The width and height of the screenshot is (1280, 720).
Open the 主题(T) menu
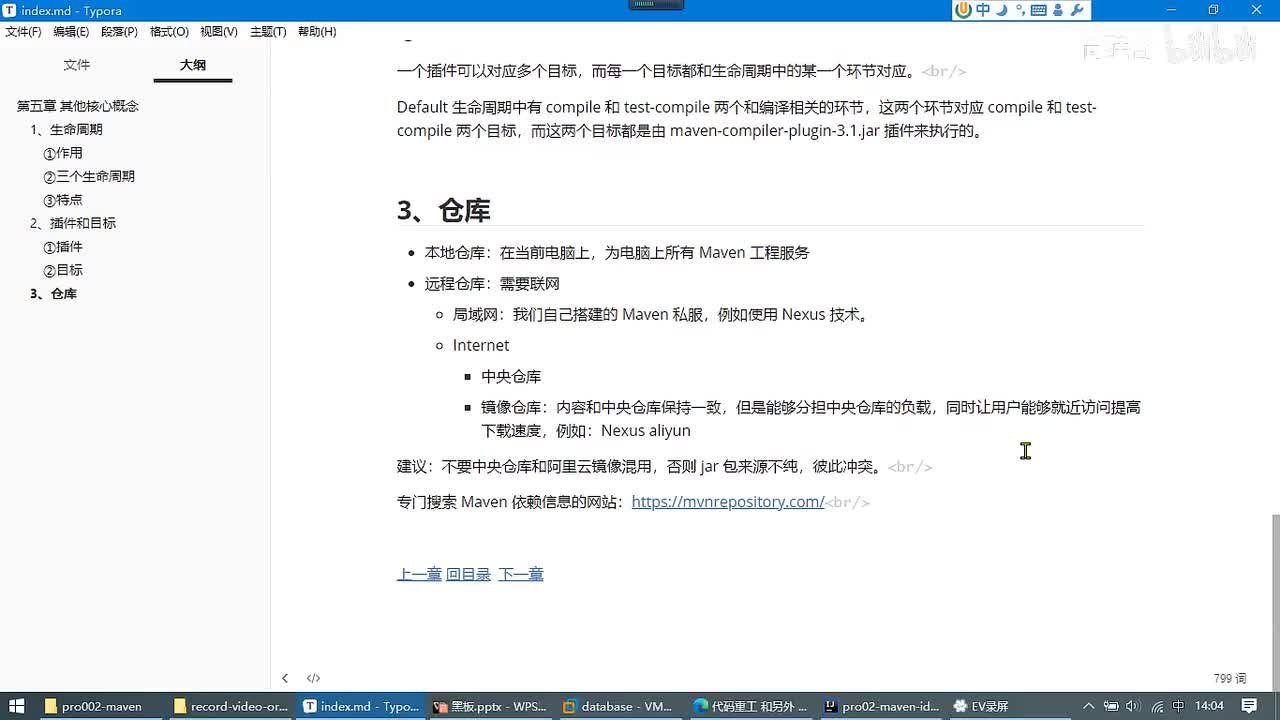pos(268,32)
